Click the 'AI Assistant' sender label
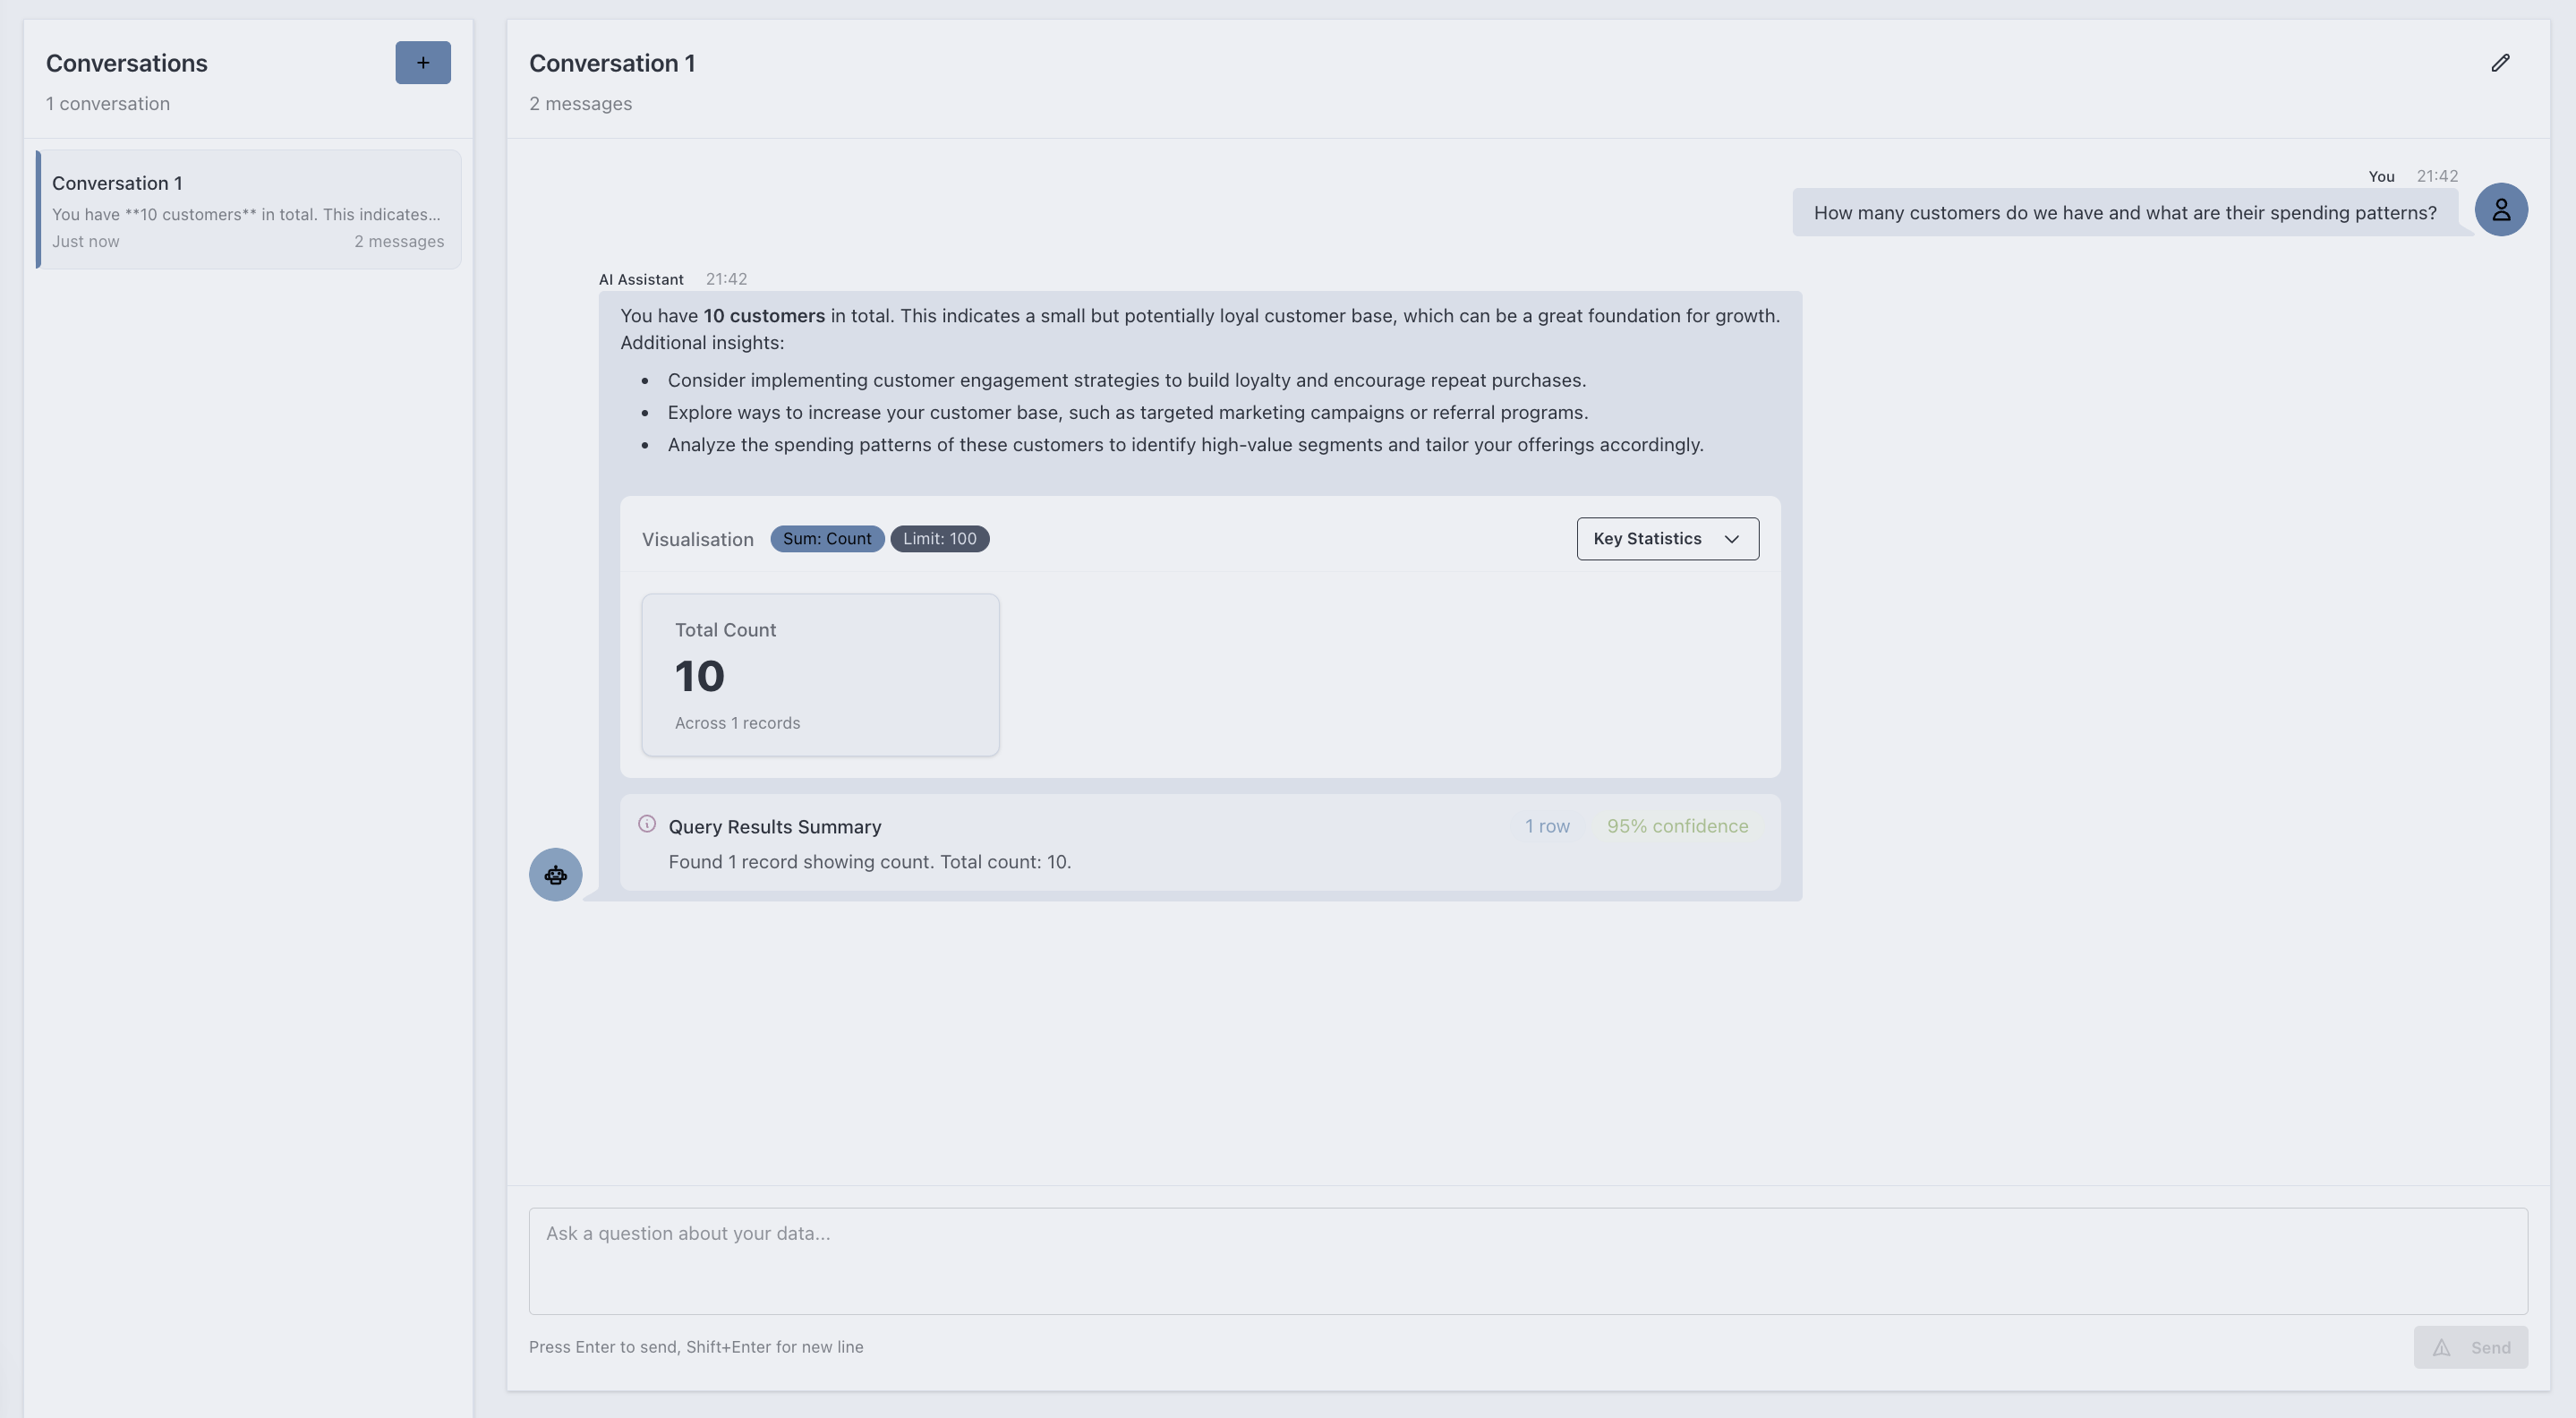Image resolution: width=2576 pixels, height=1418 pixels. coord(641,279)
